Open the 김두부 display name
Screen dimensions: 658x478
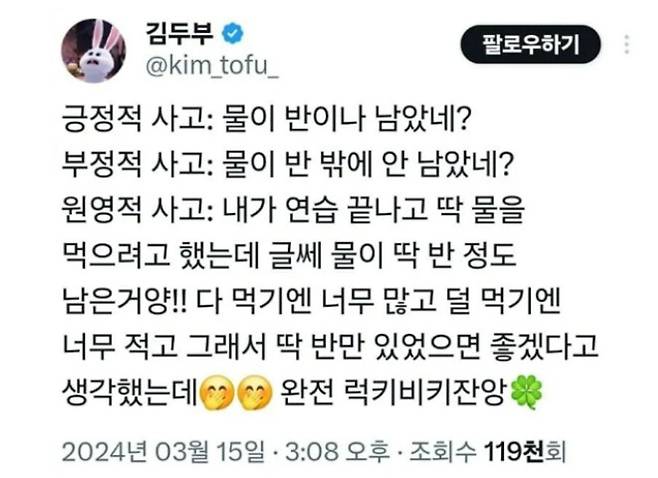(180, 34)
